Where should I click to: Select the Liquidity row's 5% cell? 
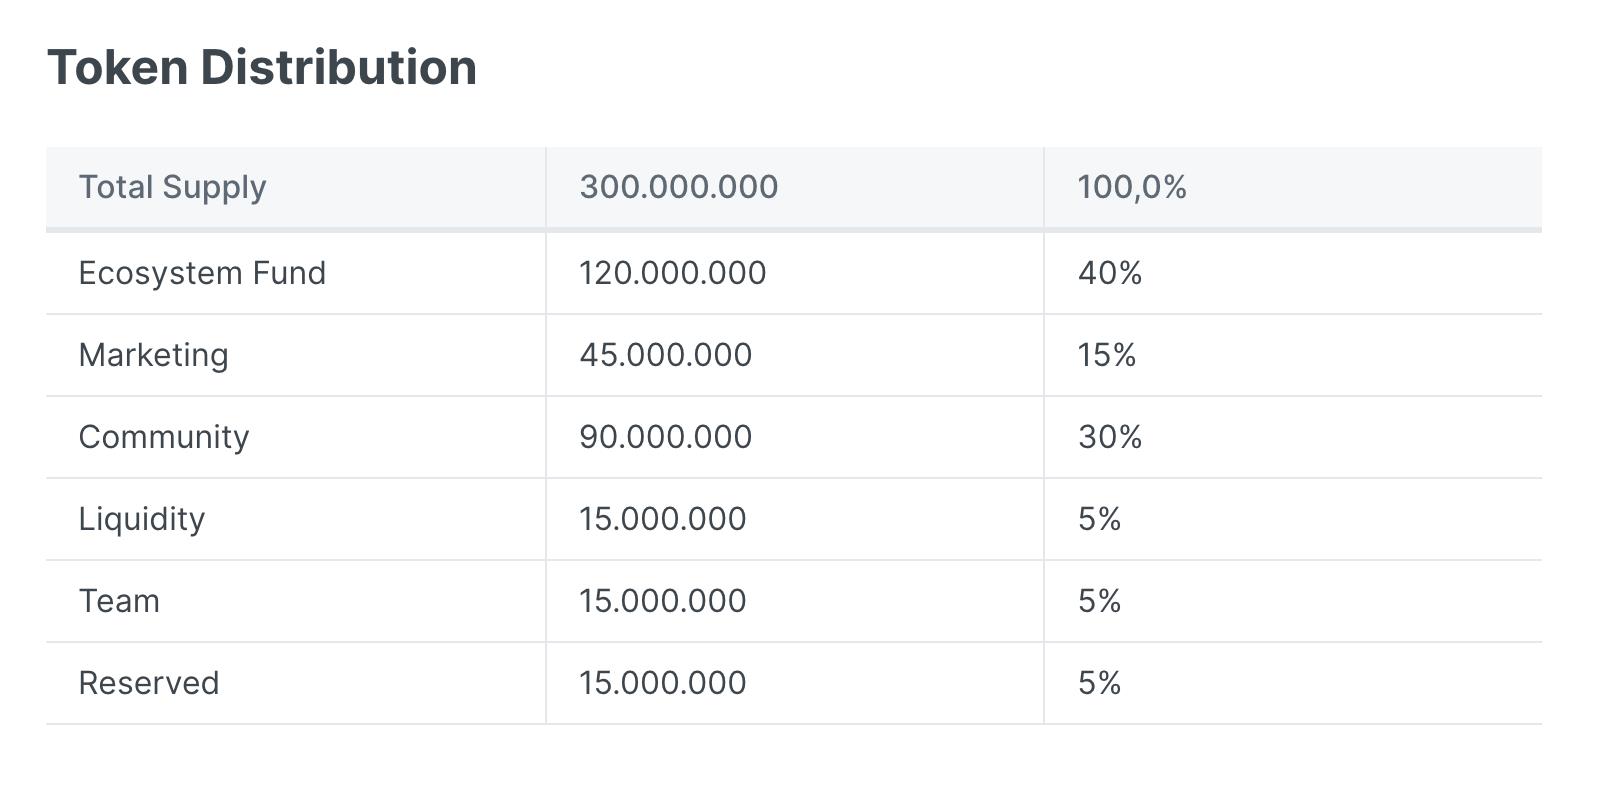(x=1099, y=519)
